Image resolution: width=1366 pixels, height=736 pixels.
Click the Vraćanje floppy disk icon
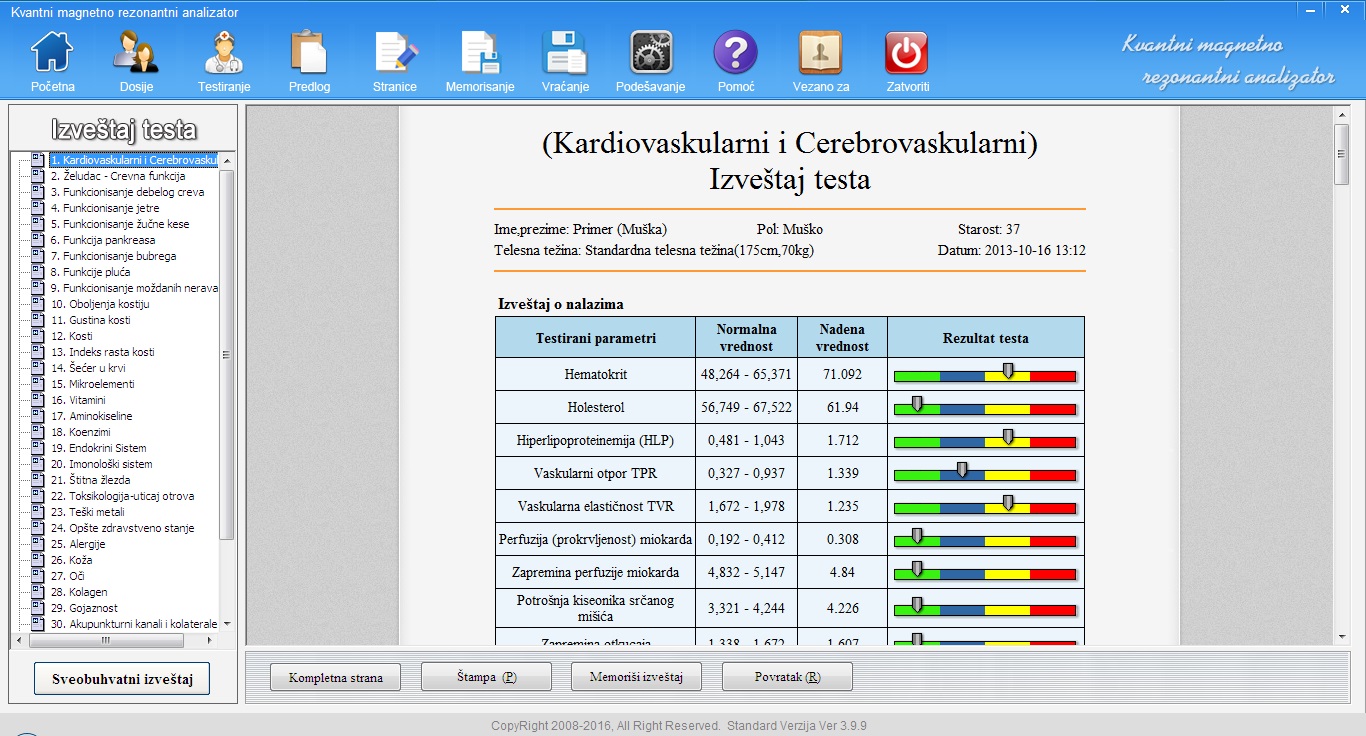pyautogui.click(x=565, y=53)
